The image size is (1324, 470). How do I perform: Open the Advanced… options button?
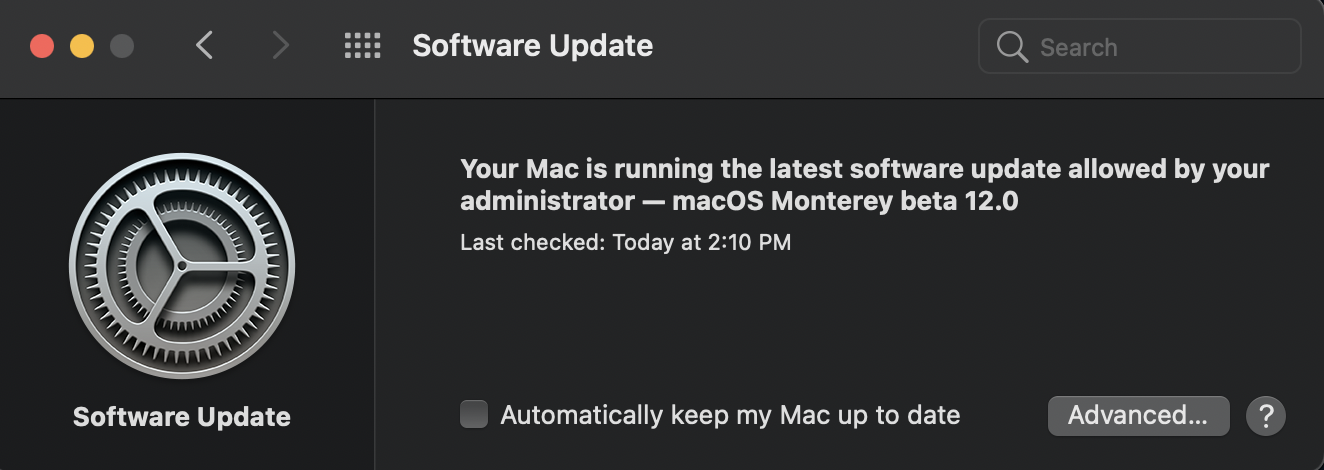coord(1138,415)
